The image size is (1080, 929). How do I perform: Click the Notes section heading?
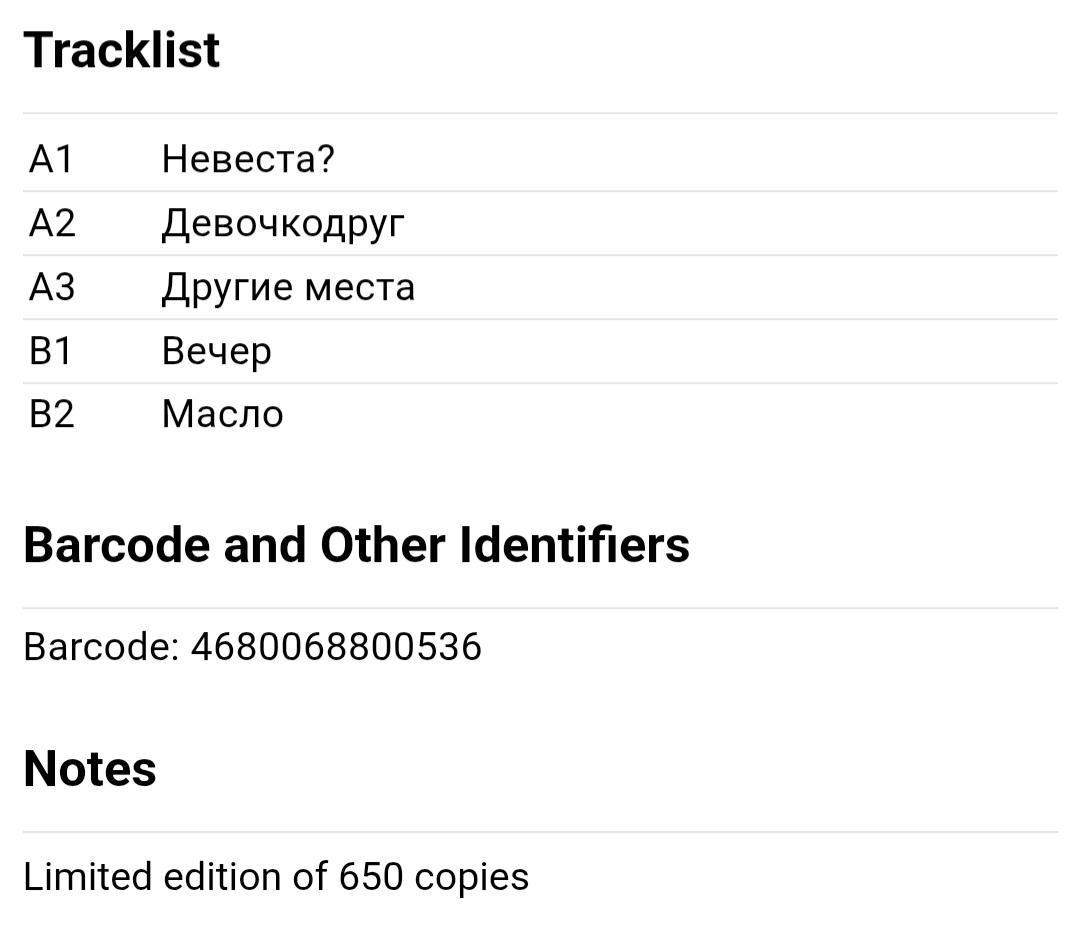[90, 769]
